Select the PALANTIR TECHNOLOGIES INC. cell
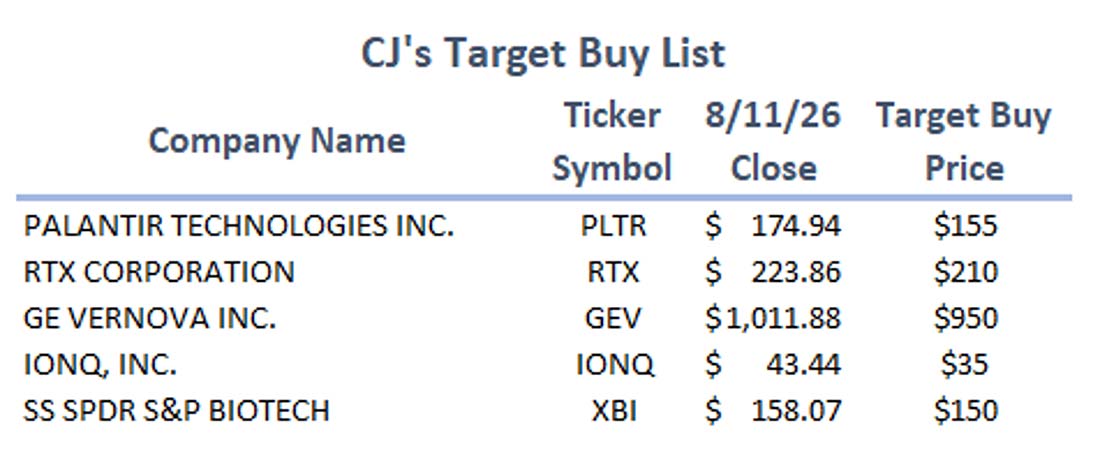The height and width of the screenshot is (449, 1100). [239, 226]
